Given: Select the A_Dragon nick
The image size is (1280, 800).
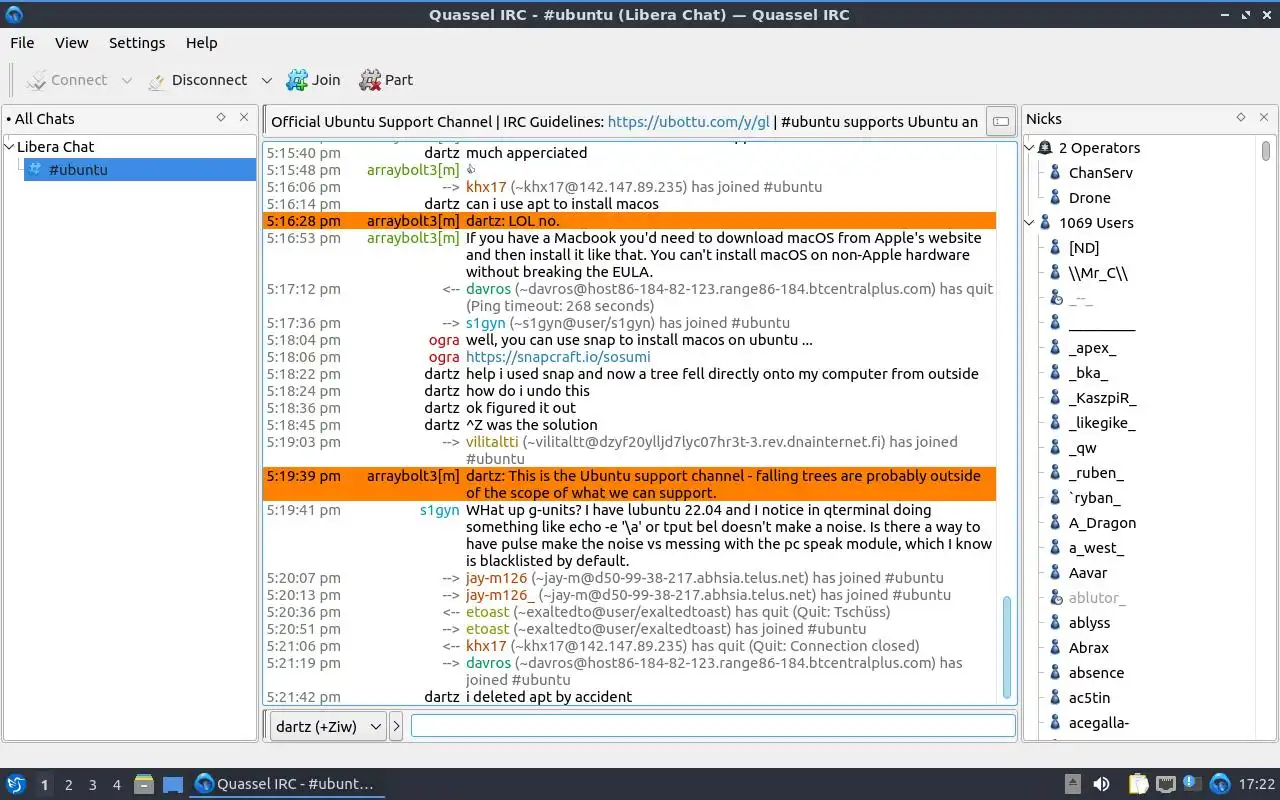Looking at the screenshot, I should [x=1102, y=523].
